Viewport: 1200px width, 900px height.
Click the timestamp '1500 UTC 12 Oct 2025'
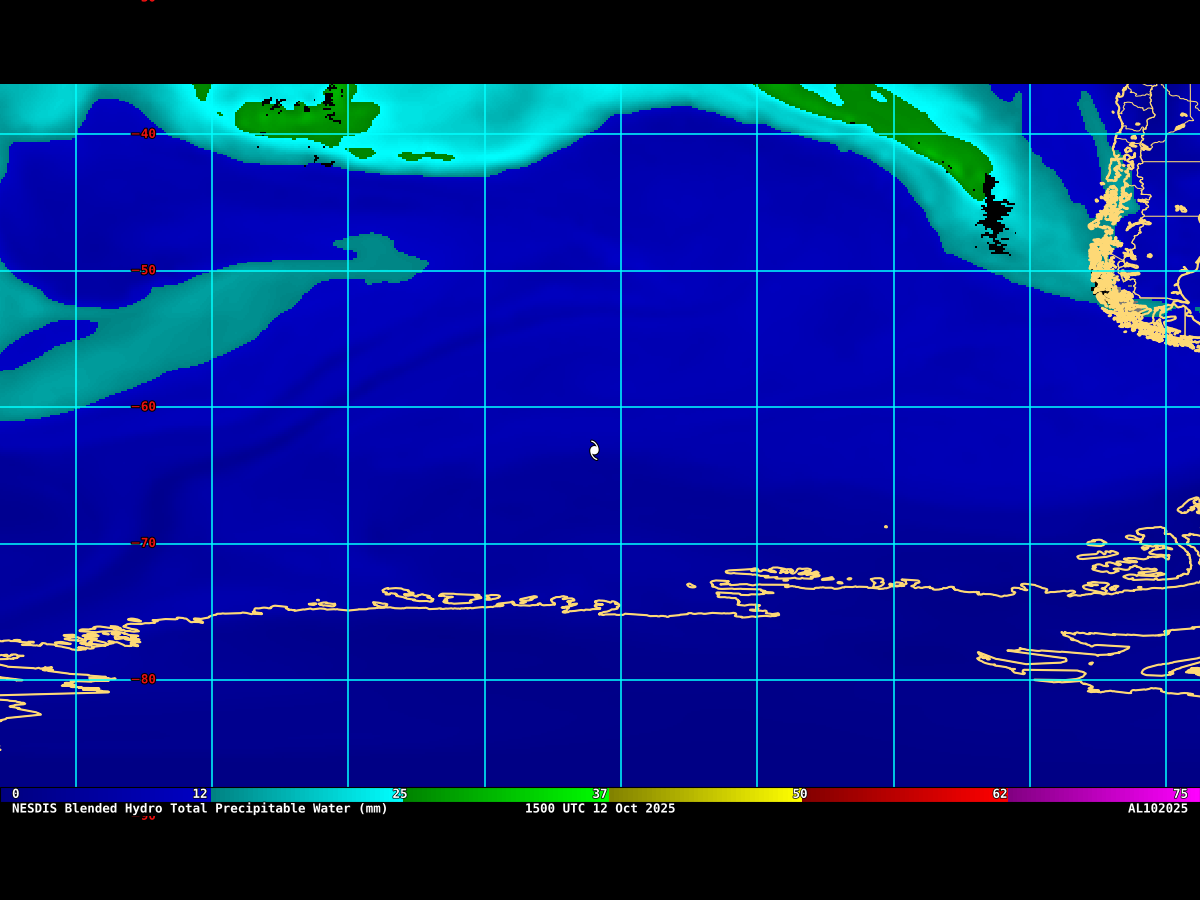tap(600, 808)
